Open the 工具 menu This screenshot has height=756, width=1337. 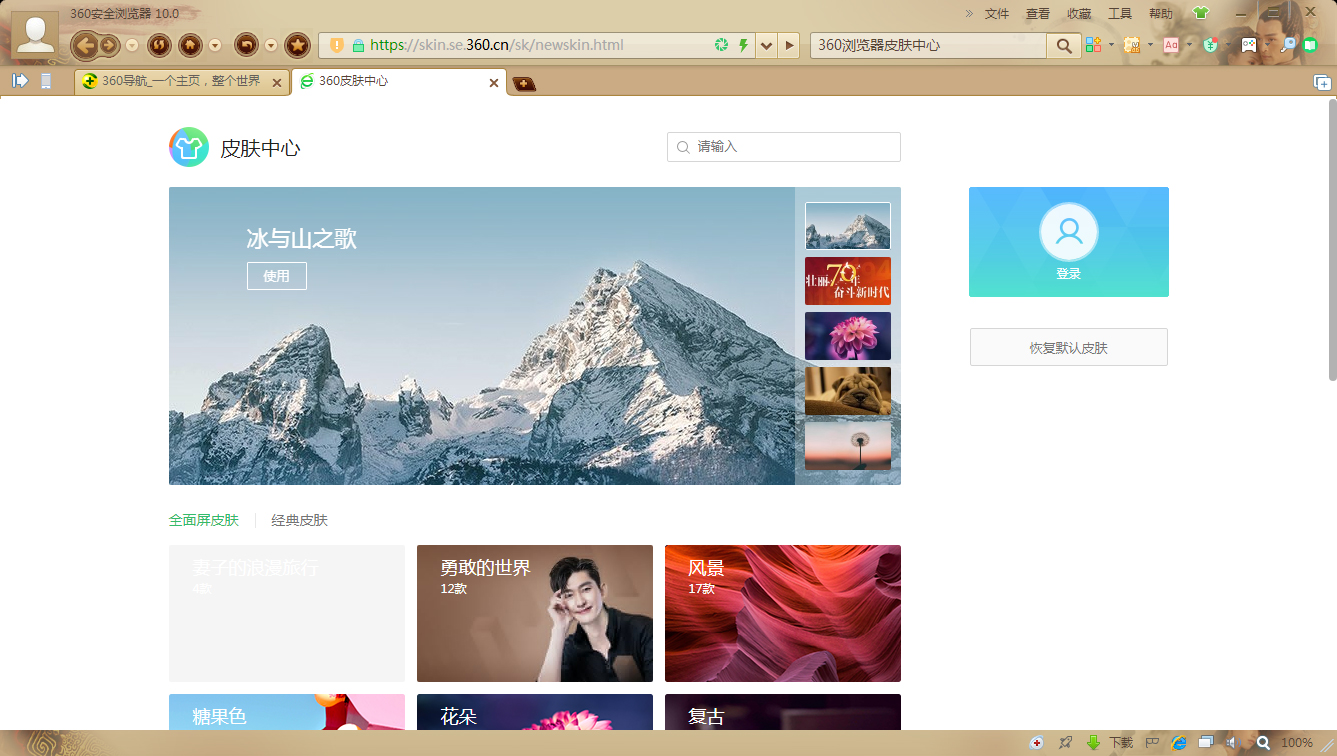(x=1120, y=14)
